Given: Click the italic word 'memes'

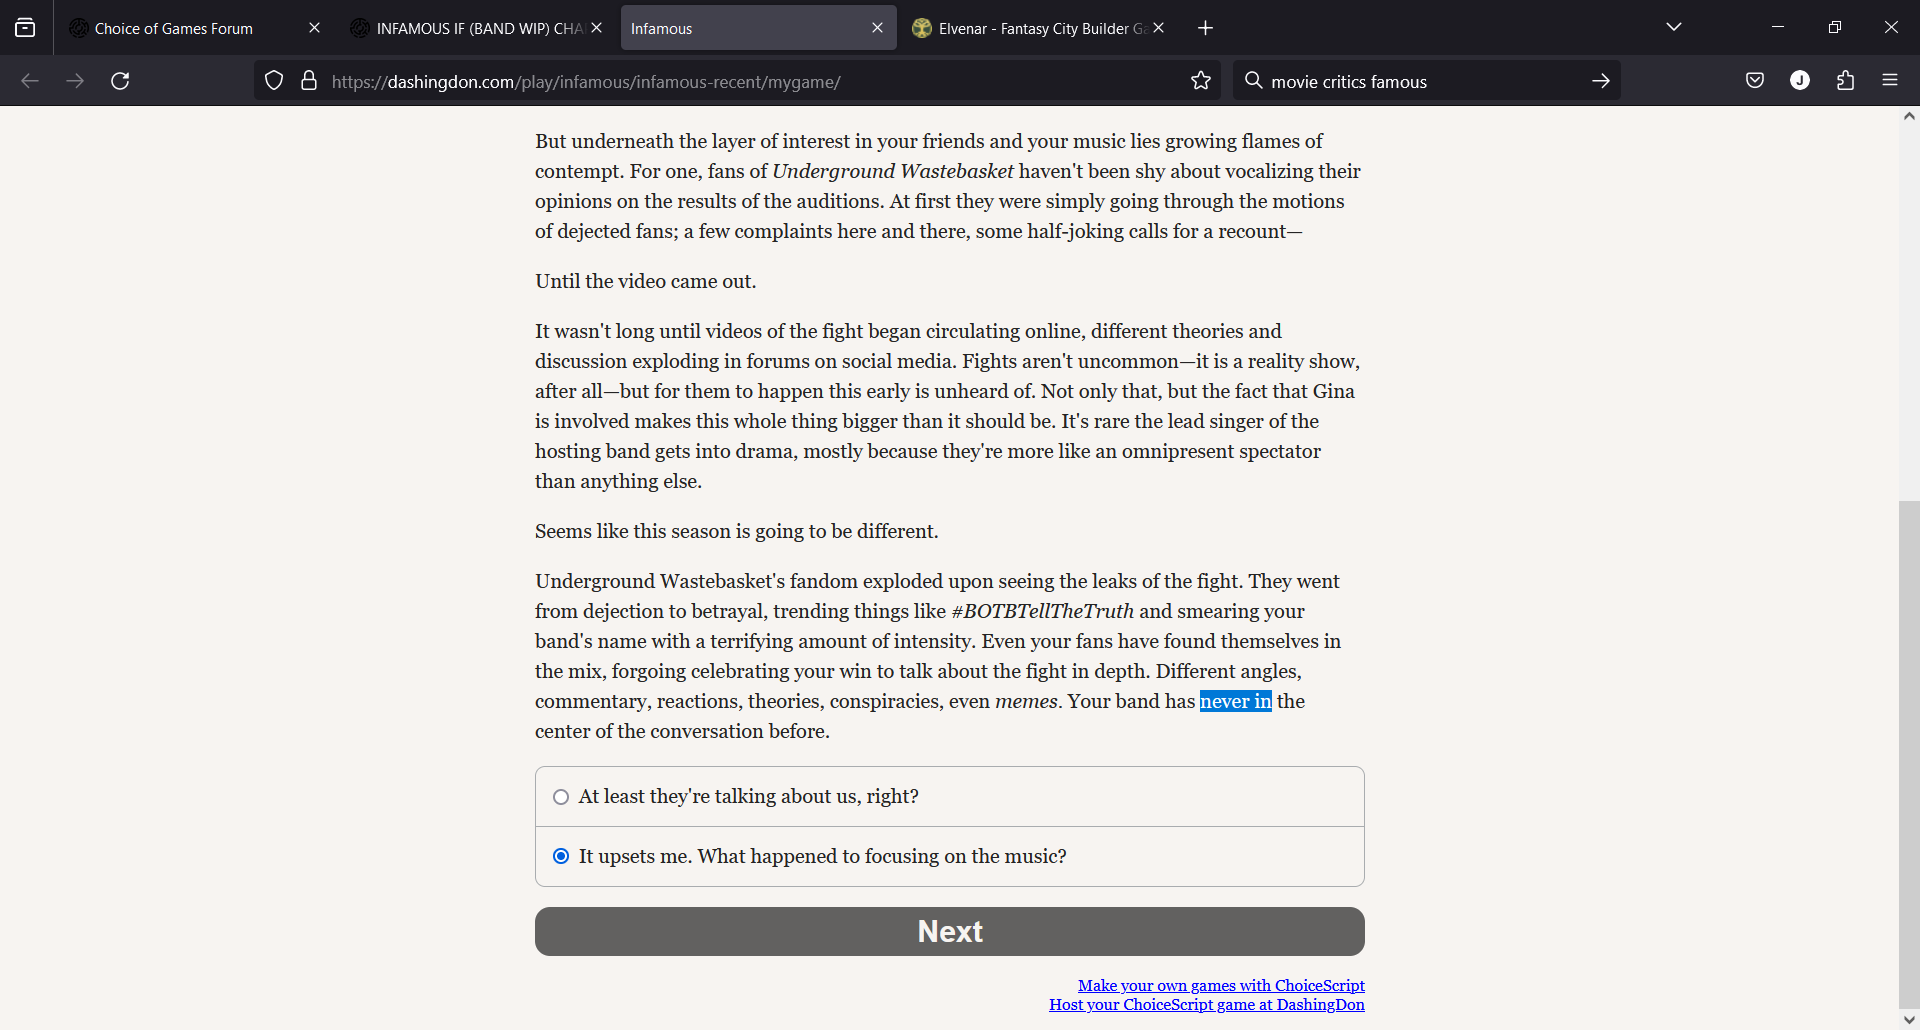Looking at the screenshot, I should [1026, 701].
